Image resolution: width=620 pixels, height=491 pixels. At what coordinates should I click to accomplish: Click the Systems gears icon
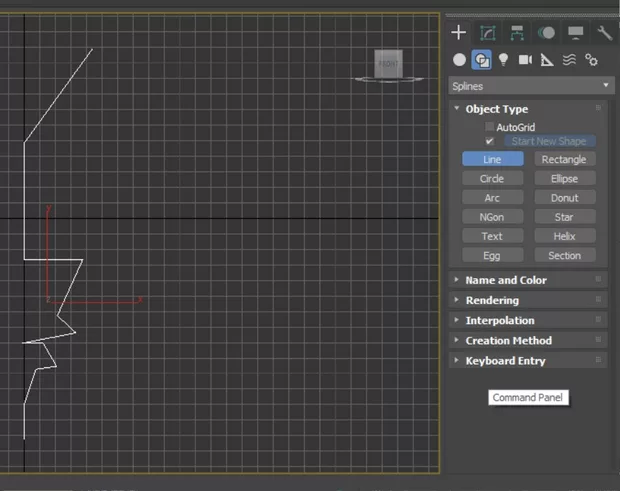click(x=591, y=60)
